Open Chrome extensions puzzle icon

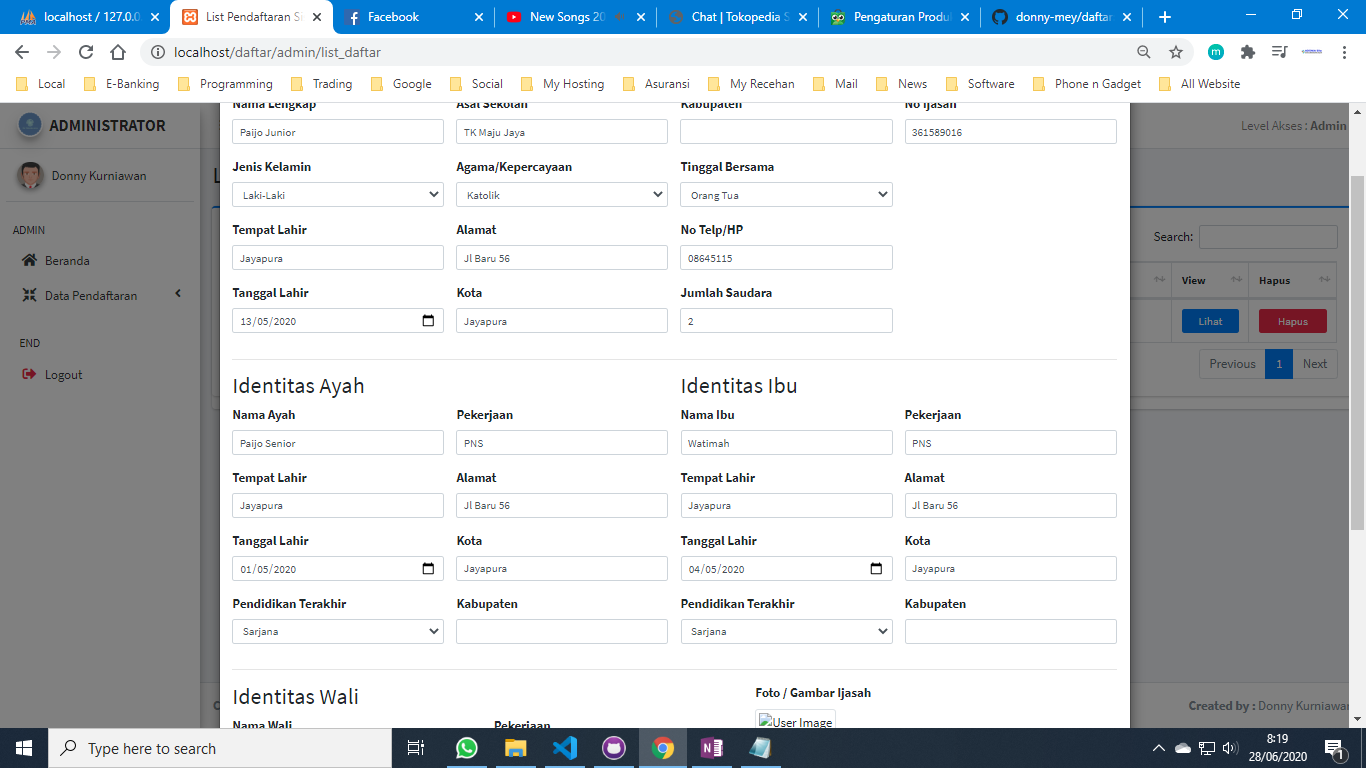(1248, 52)
